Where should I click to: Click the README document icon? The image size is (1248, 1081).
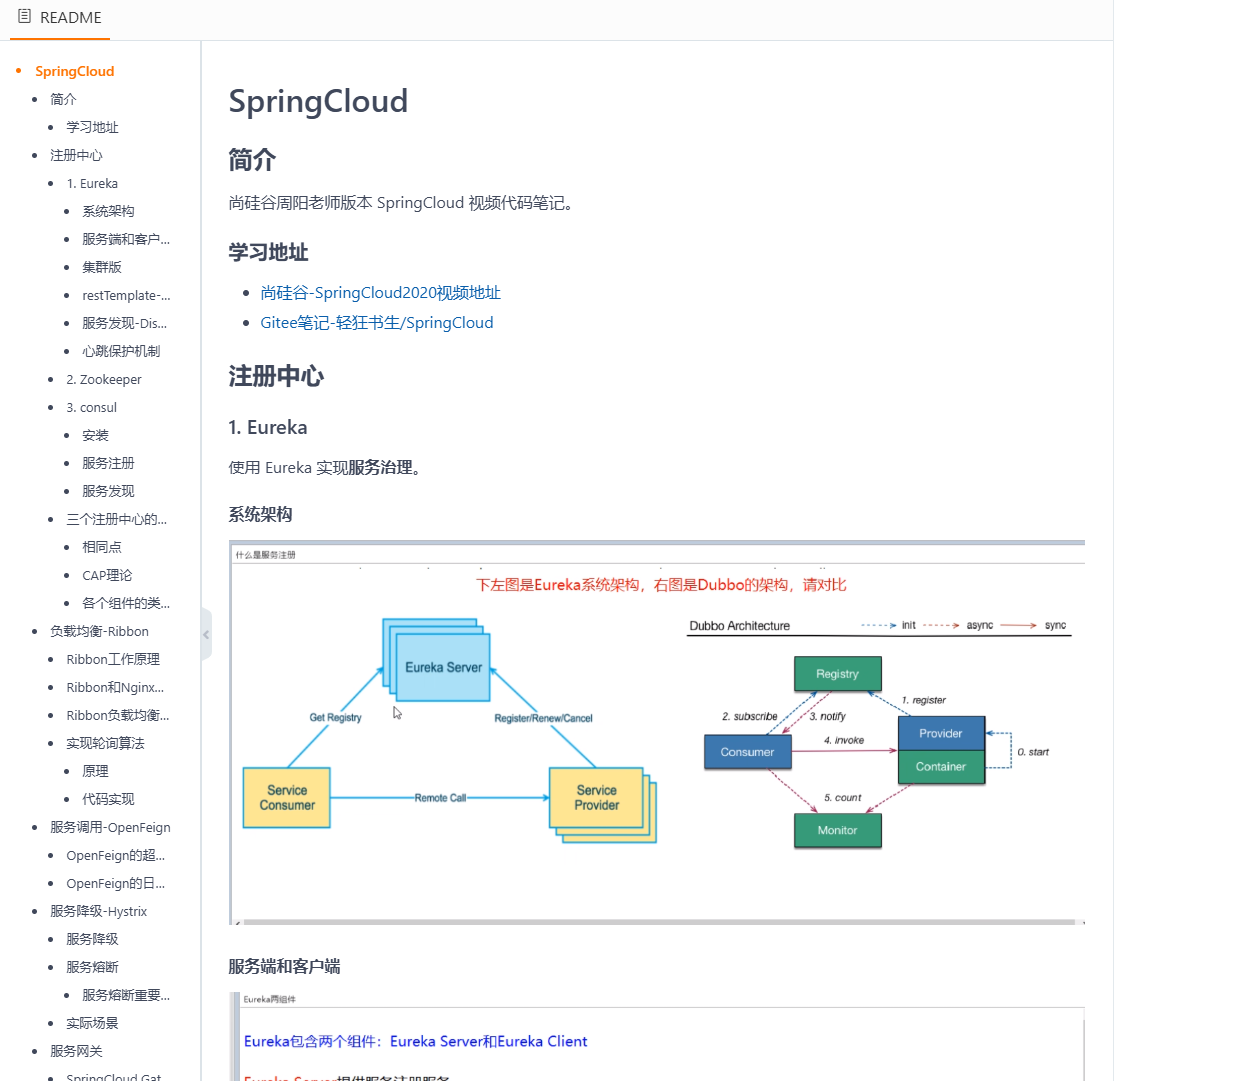pos(25,17)
